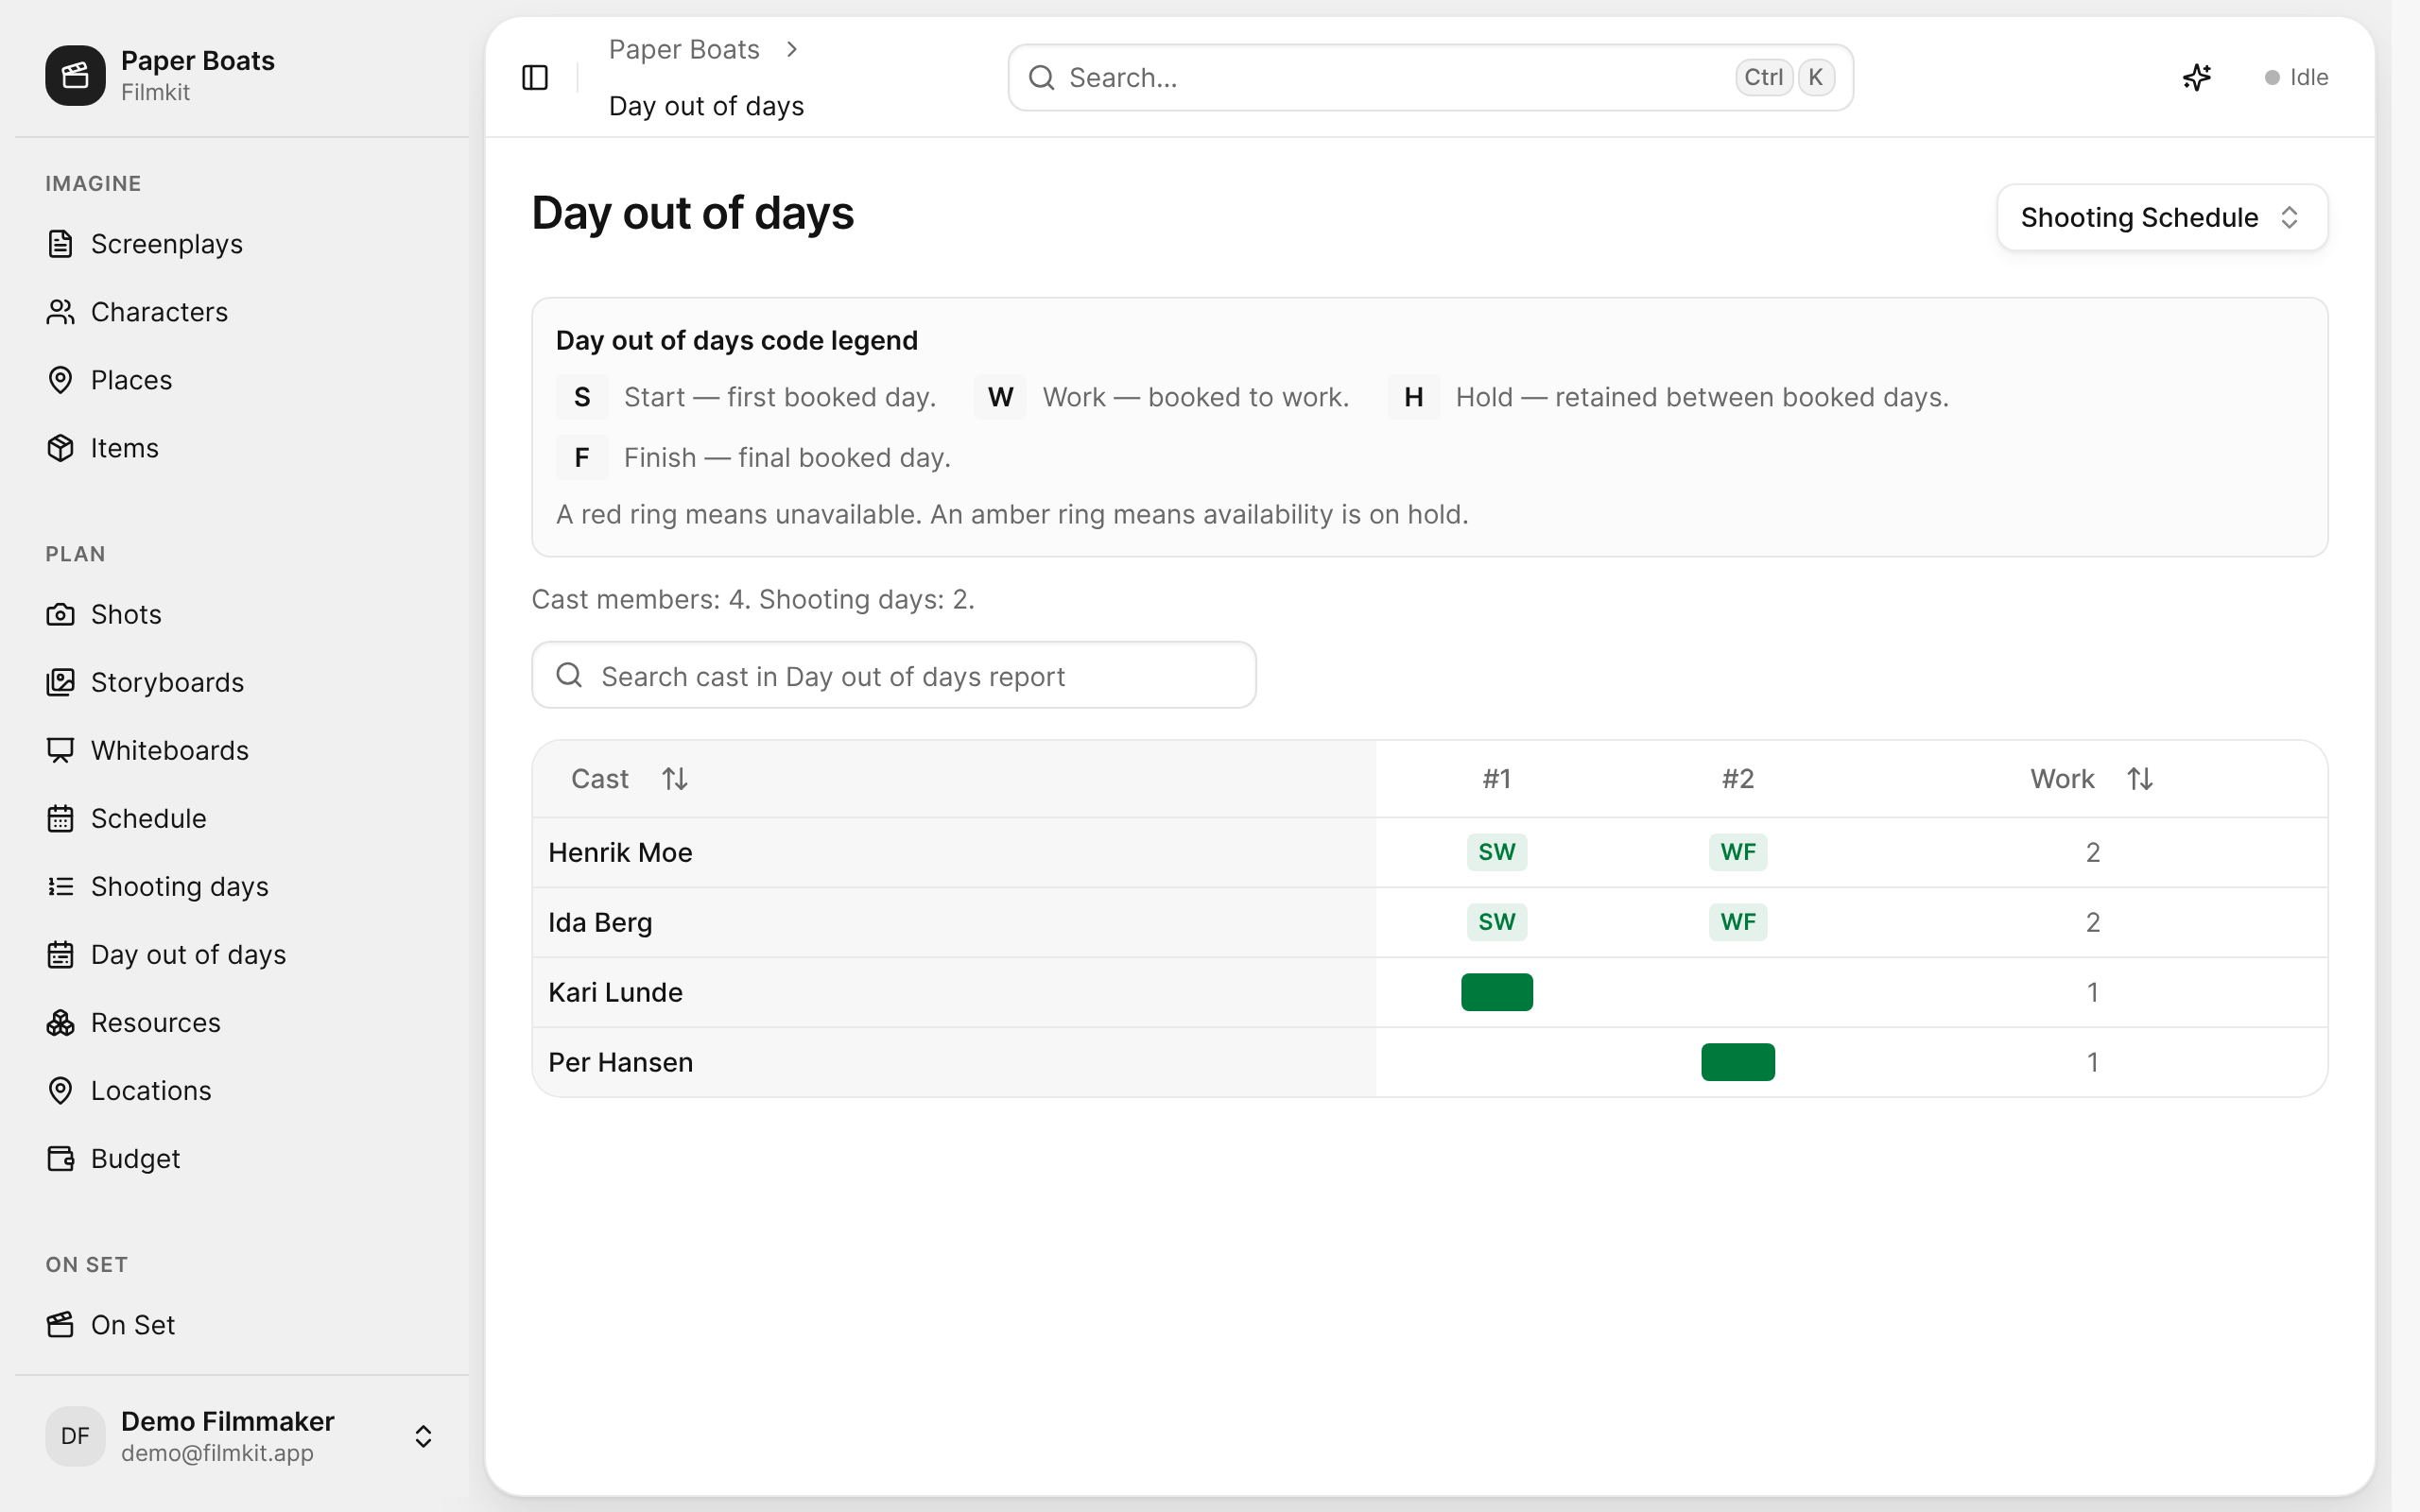The height and width of the screenshot is (1512, 2420).
Task: Click the Ctrl K shortcut hint
Action: tap(1784, 77)
